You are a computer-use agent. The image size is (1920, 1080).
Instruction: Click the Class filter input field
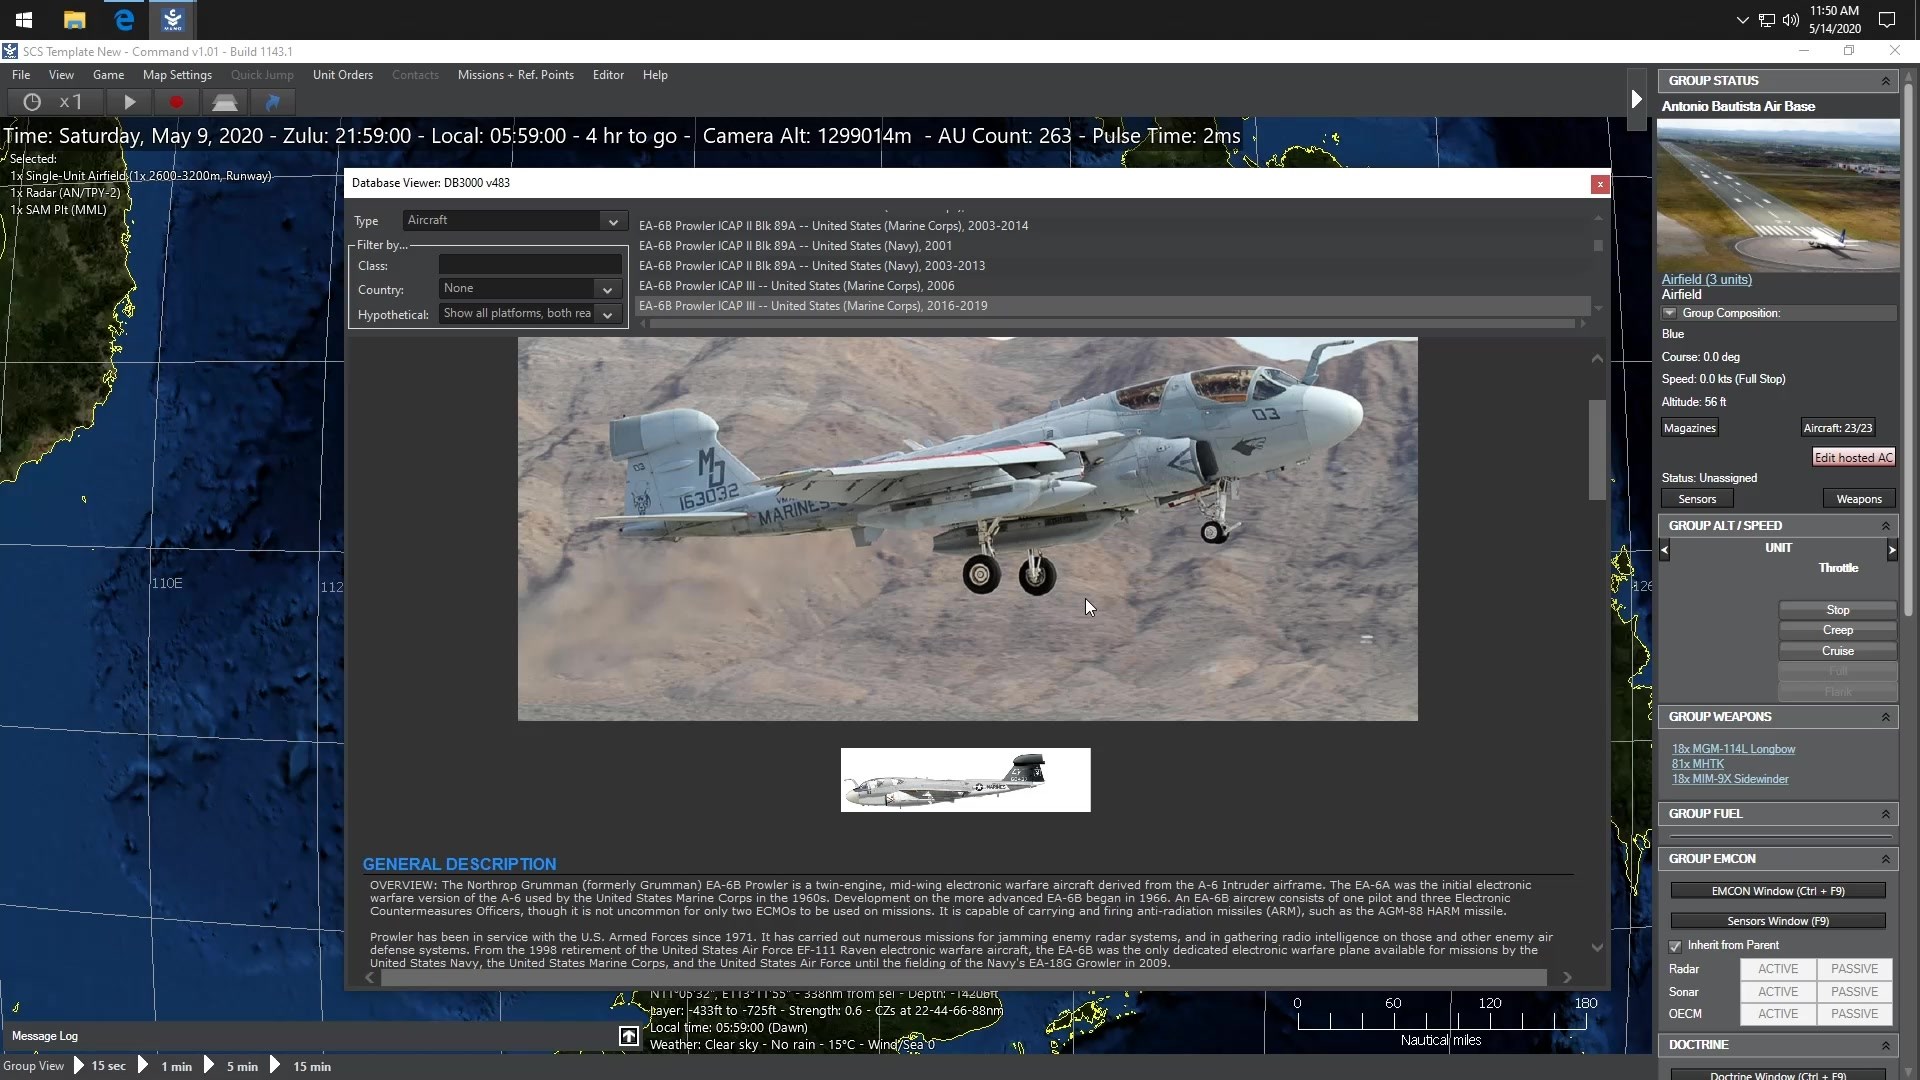coord(530,265)
